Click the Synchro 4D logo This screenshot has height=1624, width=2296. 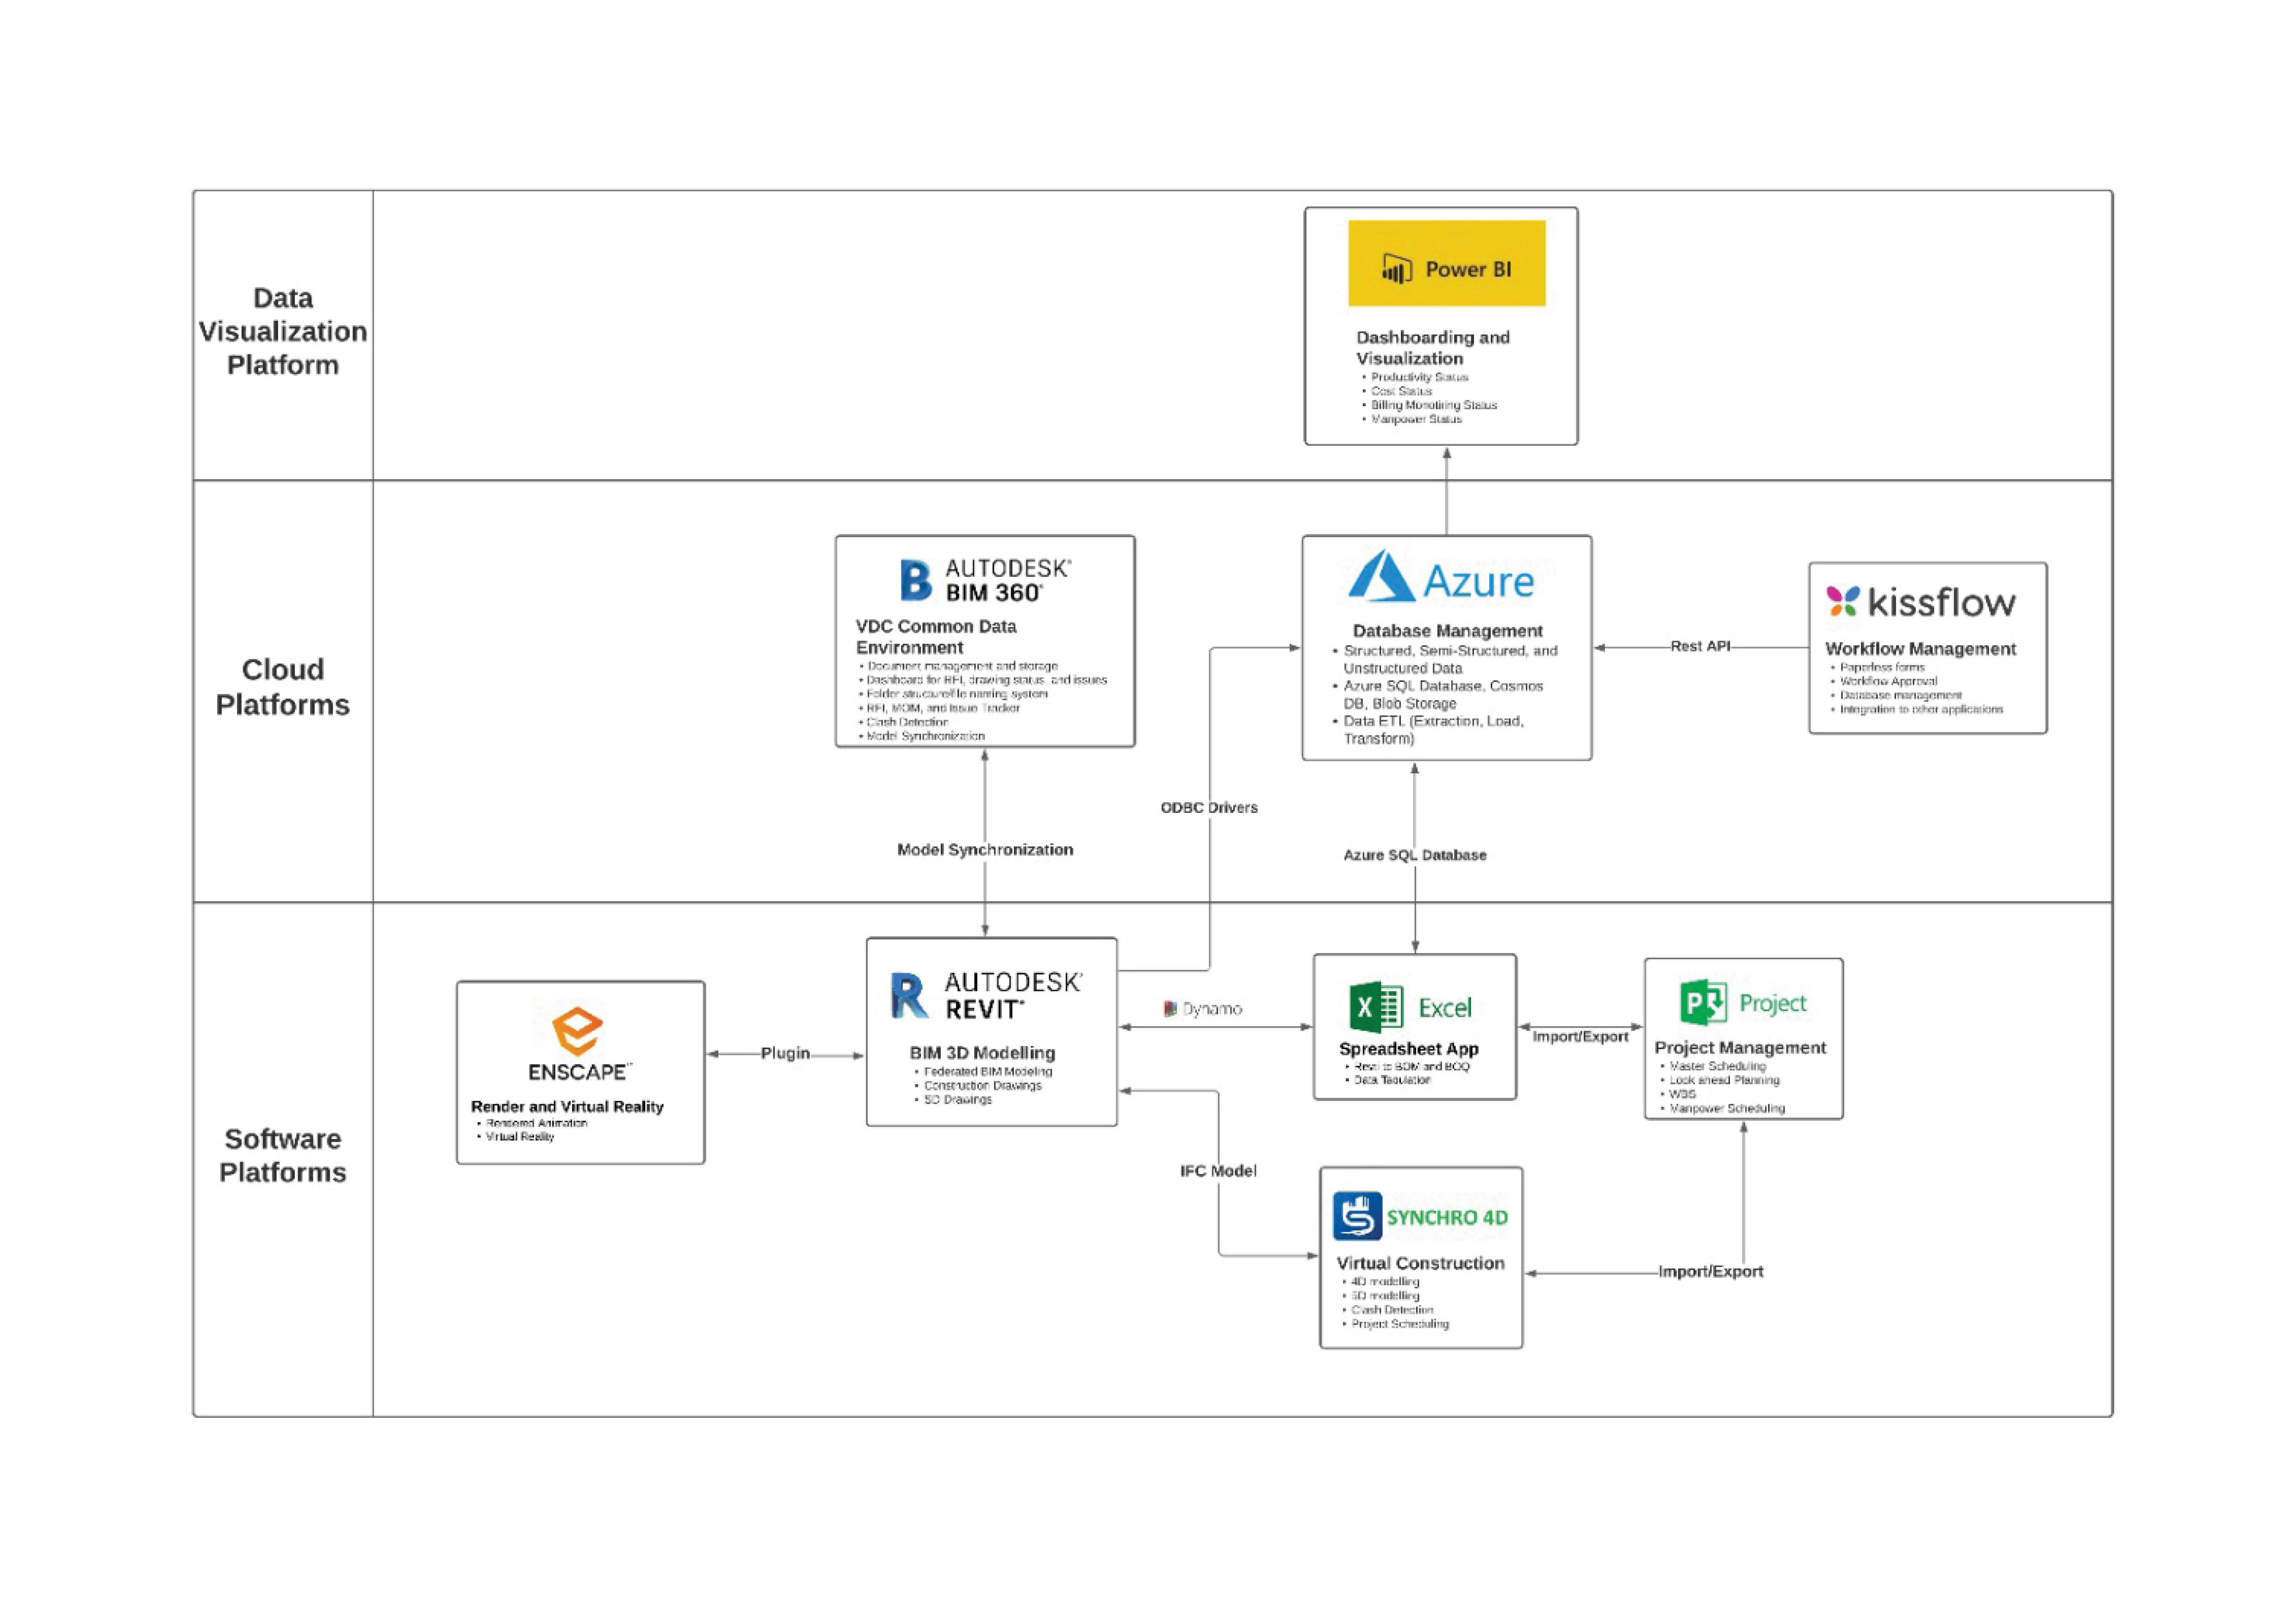(1420, 1216)
